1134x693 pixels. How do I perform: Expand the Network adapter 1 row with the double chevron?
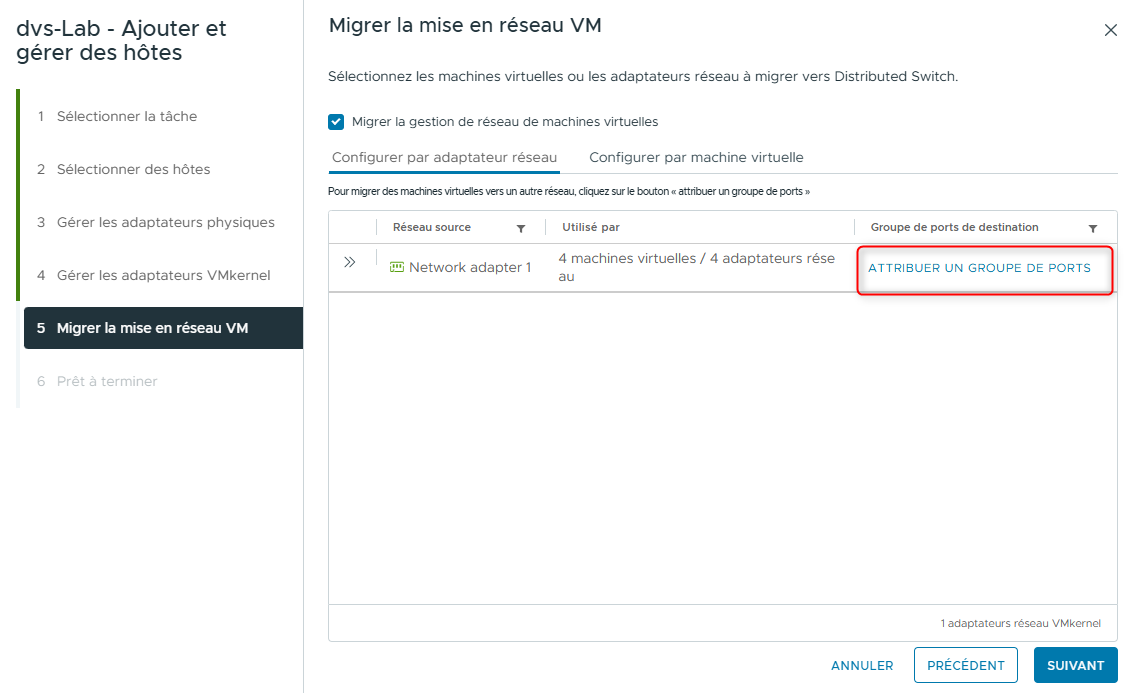349,261
